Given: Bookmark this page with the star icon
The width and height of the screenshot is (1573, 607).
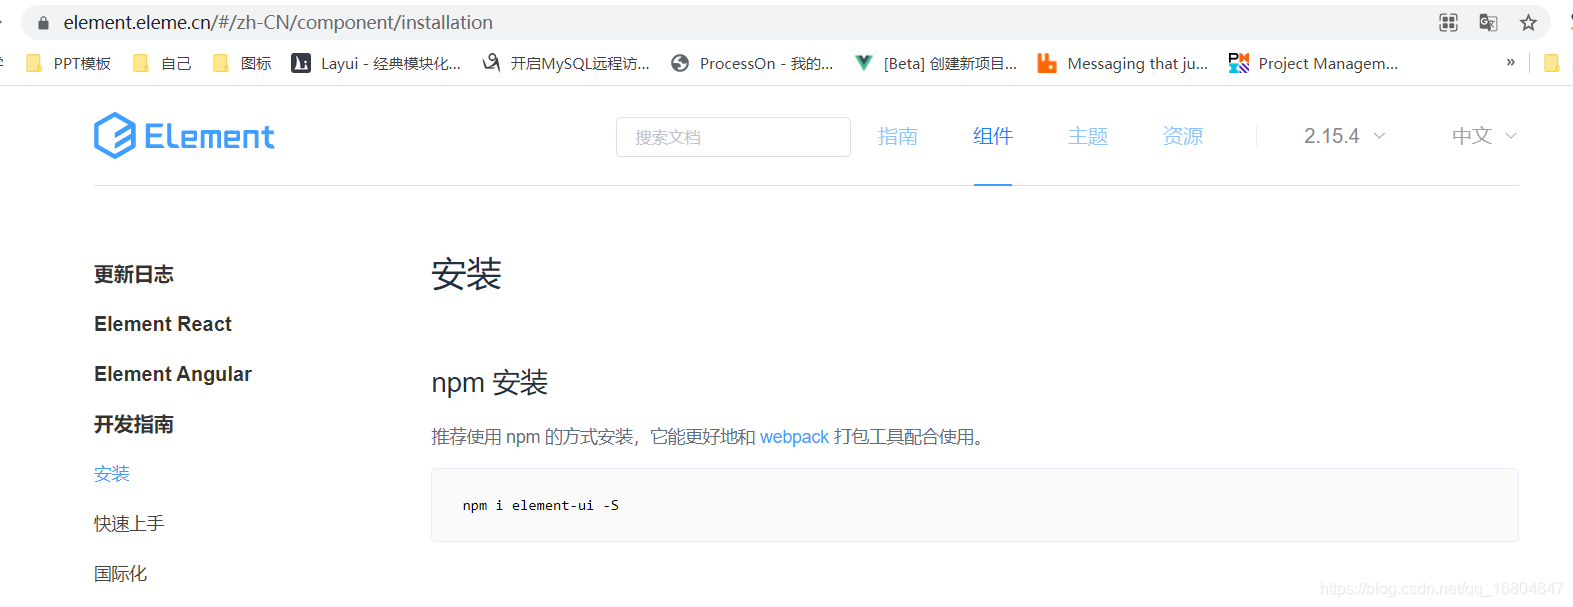Looking at the screenshot, I should tap(1528, 22).
